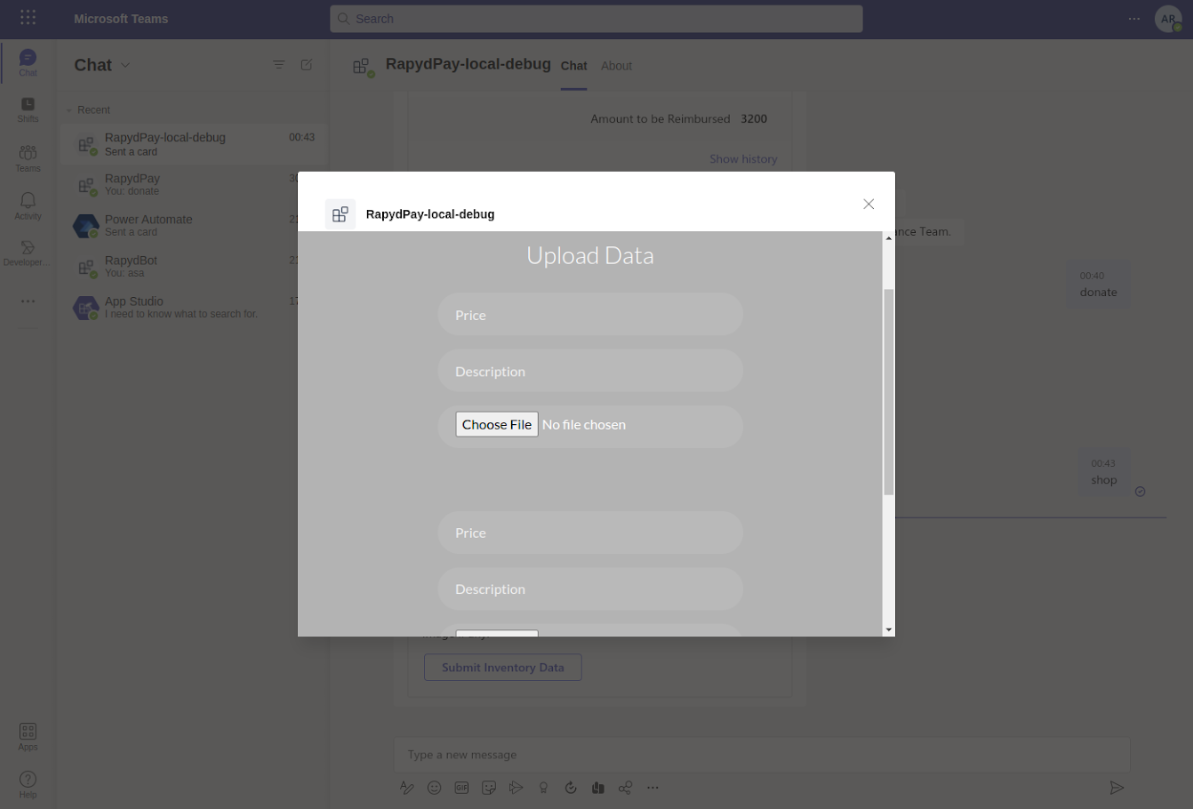Open the Help icon
Screen dimensions: 1193x809
[27, 784]
